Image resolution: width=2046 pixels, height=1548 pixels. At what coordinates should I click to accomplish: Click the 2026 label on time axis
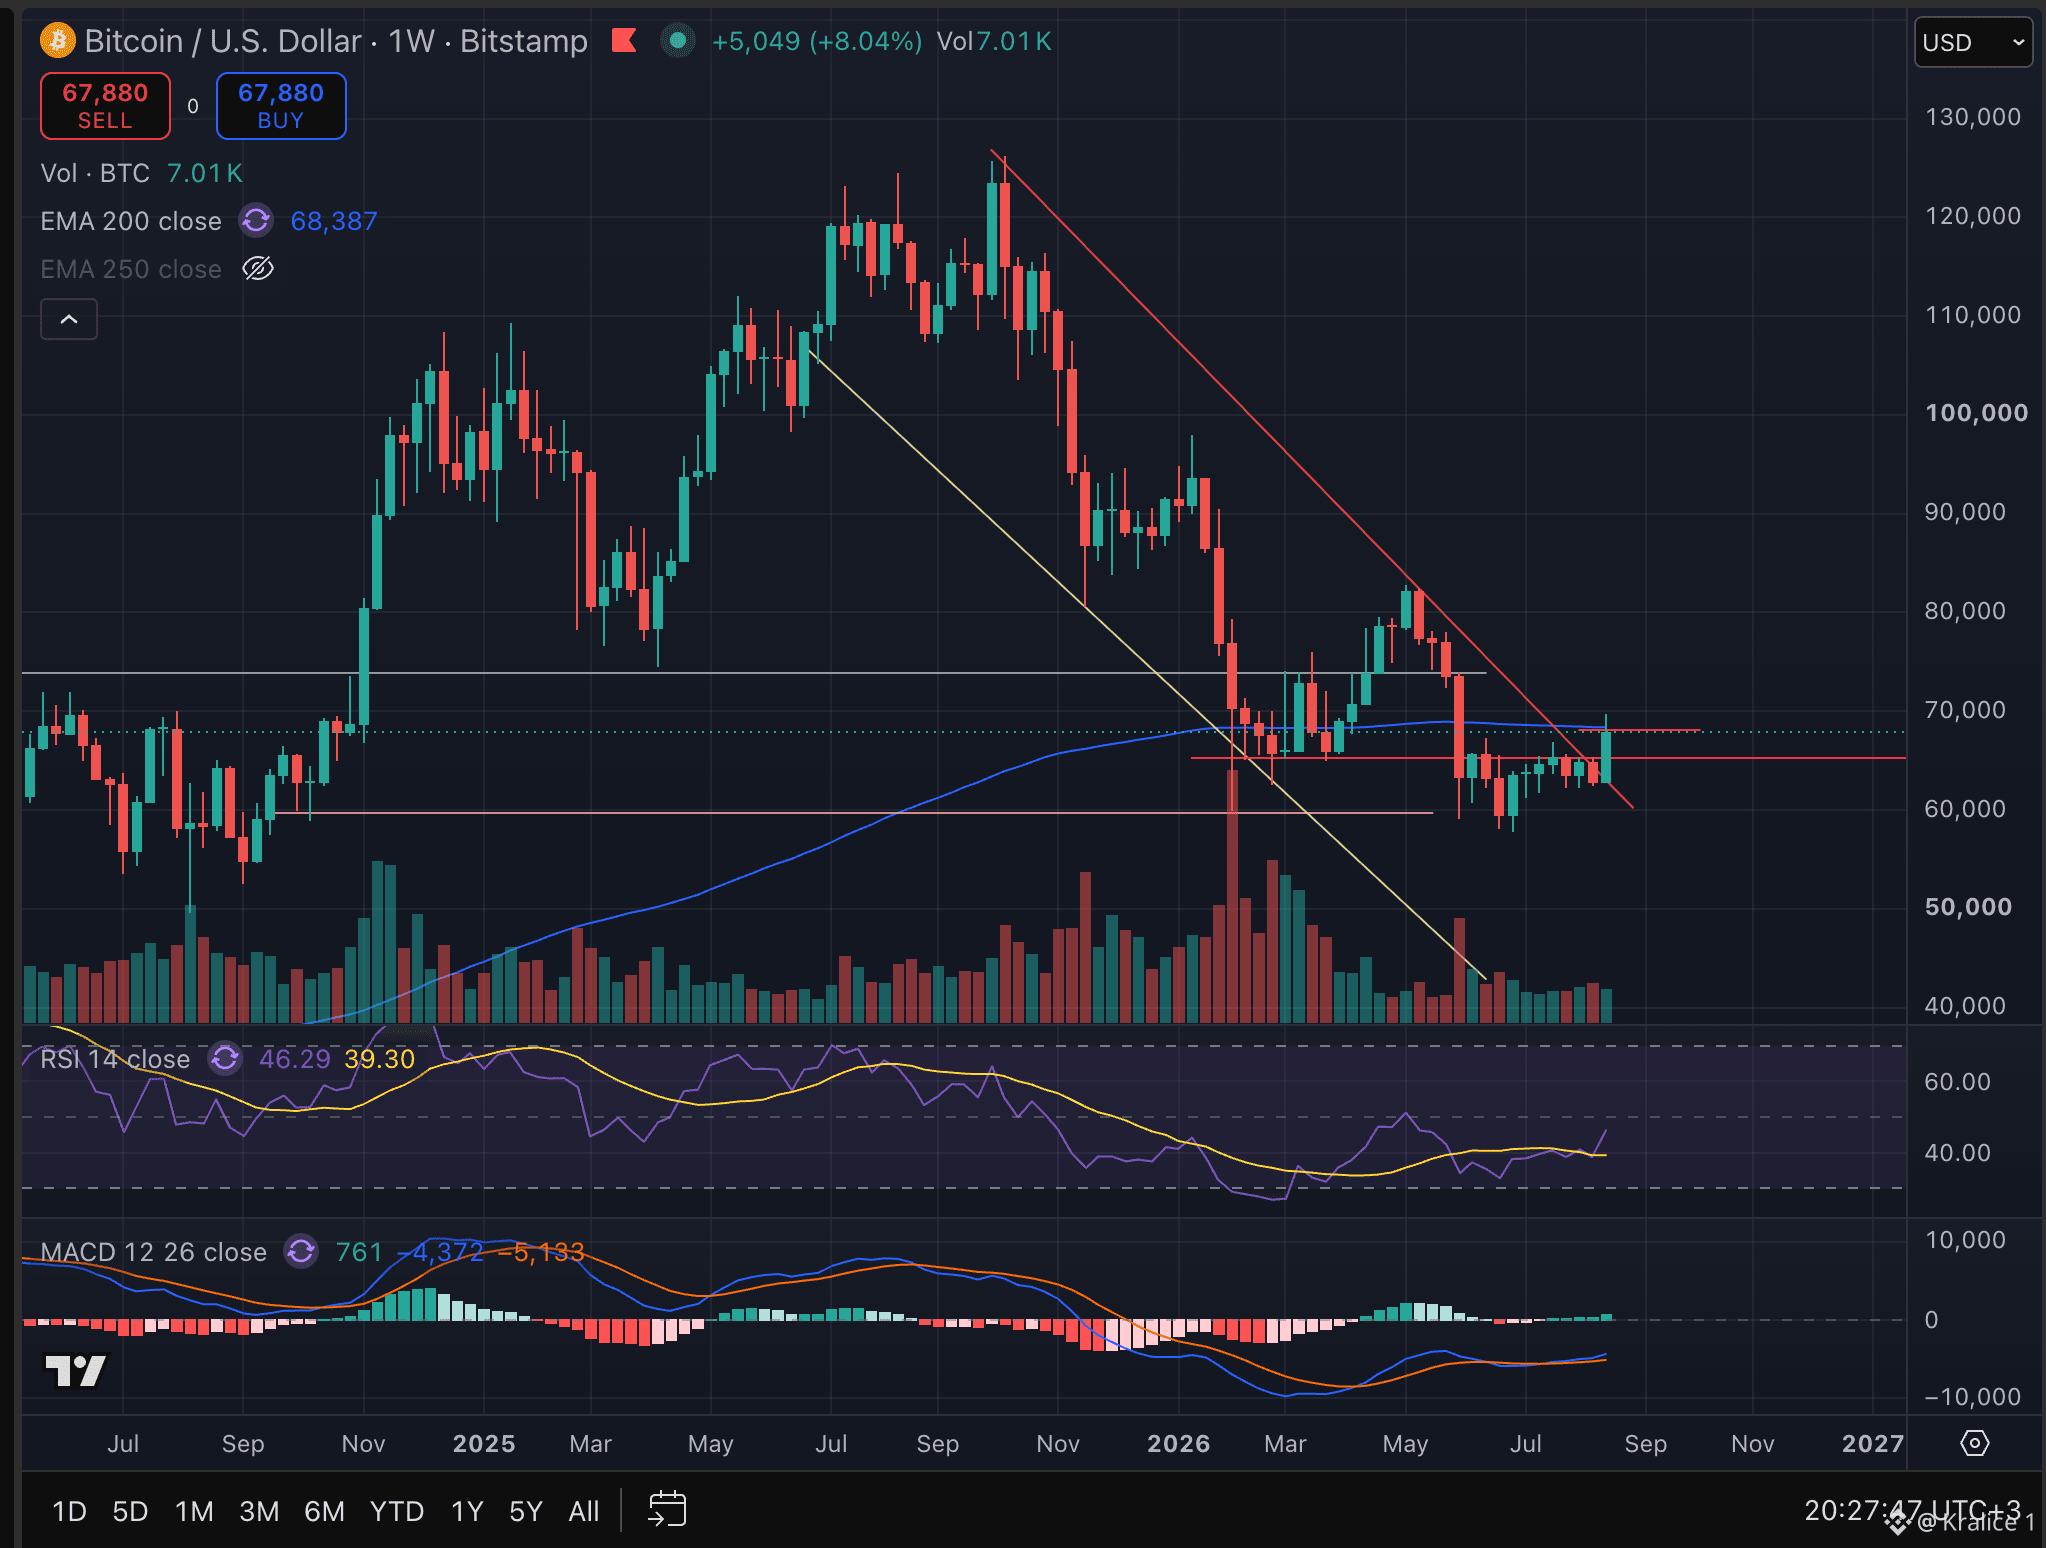point(1179,1444)
